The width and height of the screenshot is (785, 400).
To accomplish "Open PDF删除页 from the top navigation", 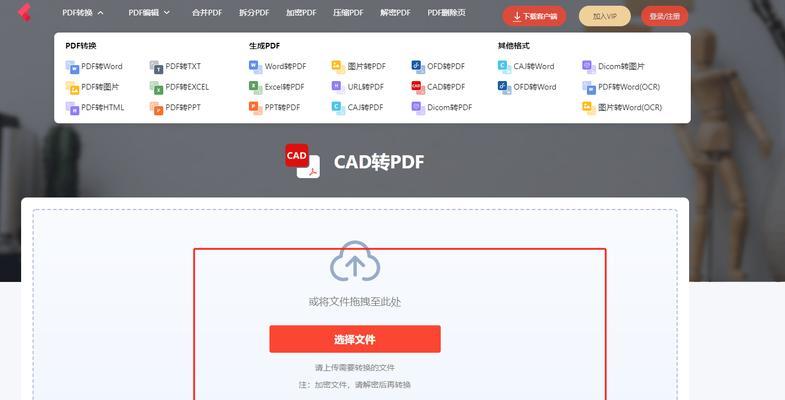I will [446, 13].
